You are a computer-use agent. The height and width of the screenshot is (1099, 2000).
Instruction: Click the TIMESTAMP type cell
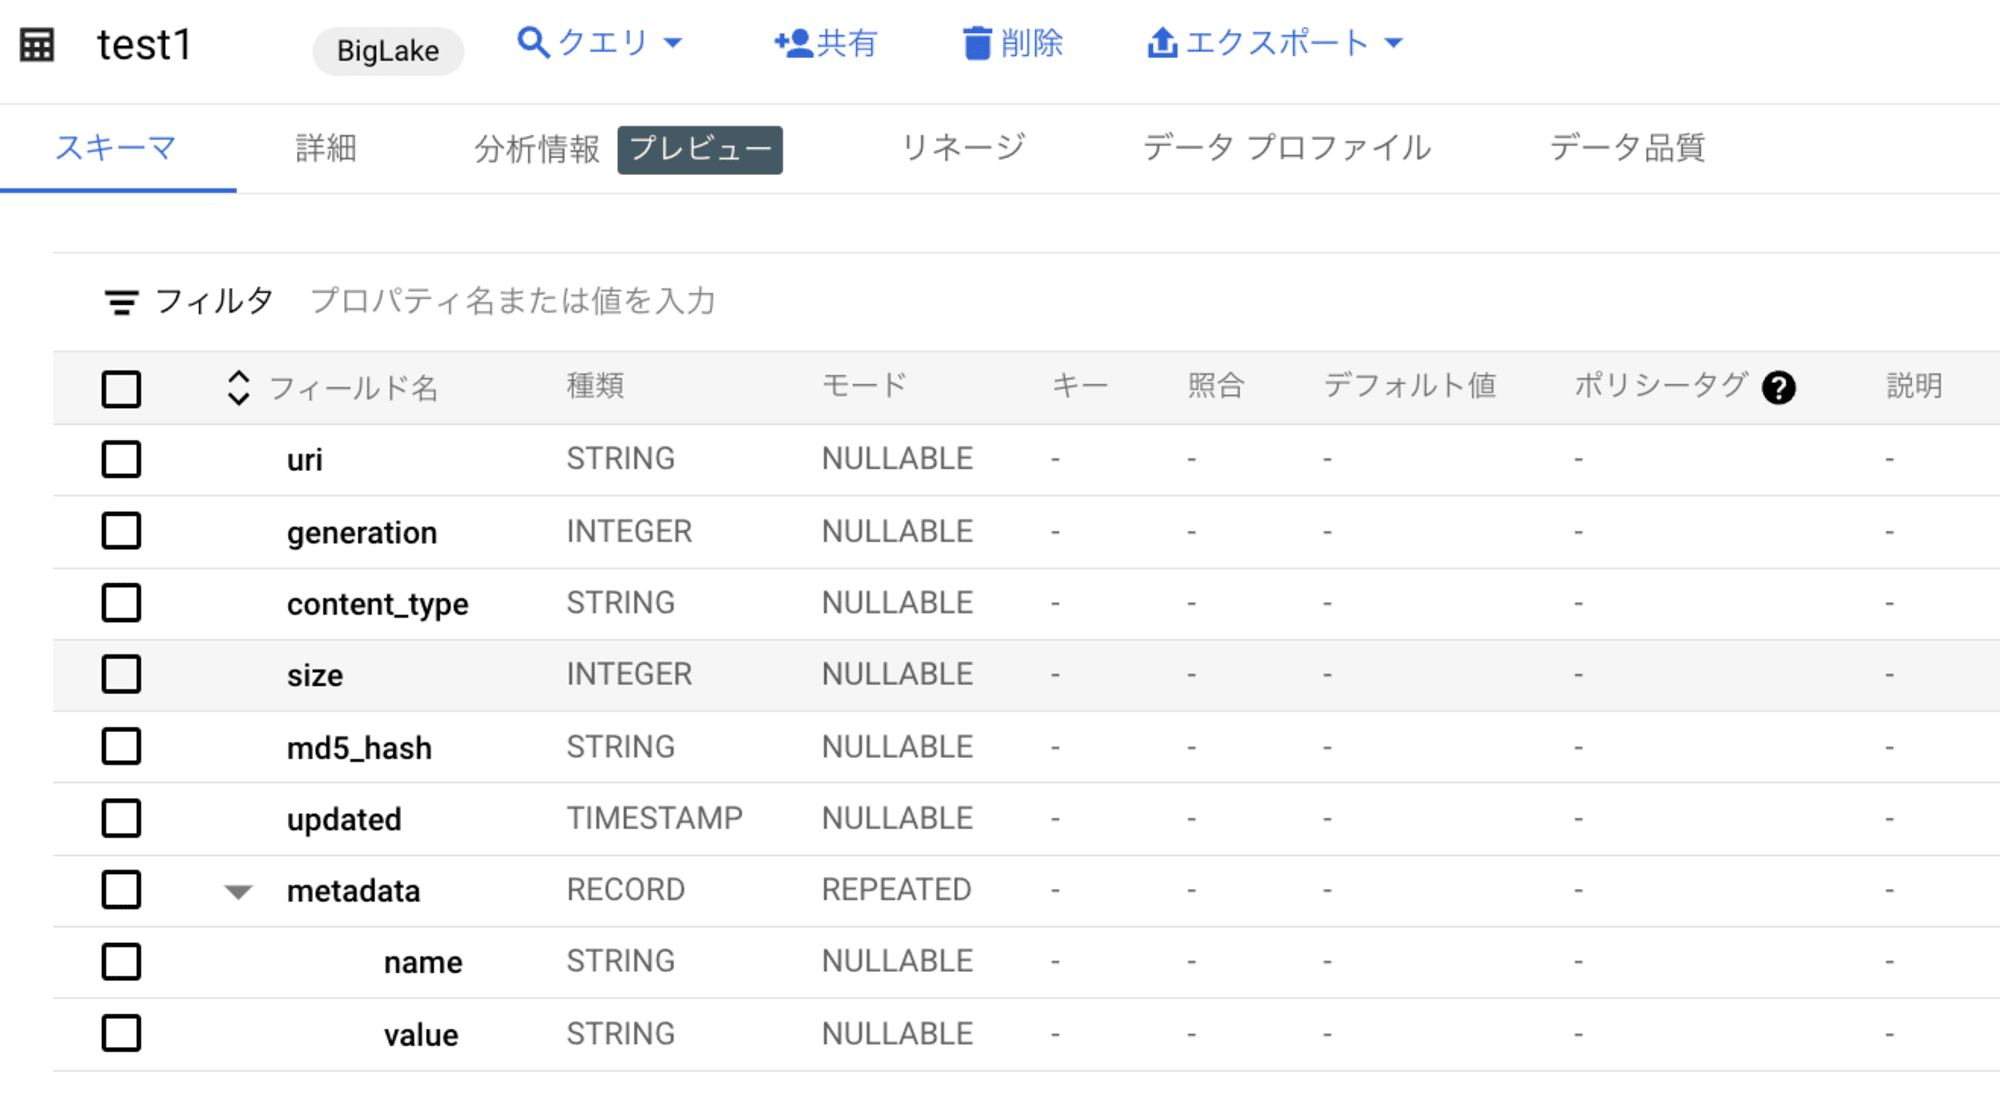pyautogui.click(x=655, y=818)
